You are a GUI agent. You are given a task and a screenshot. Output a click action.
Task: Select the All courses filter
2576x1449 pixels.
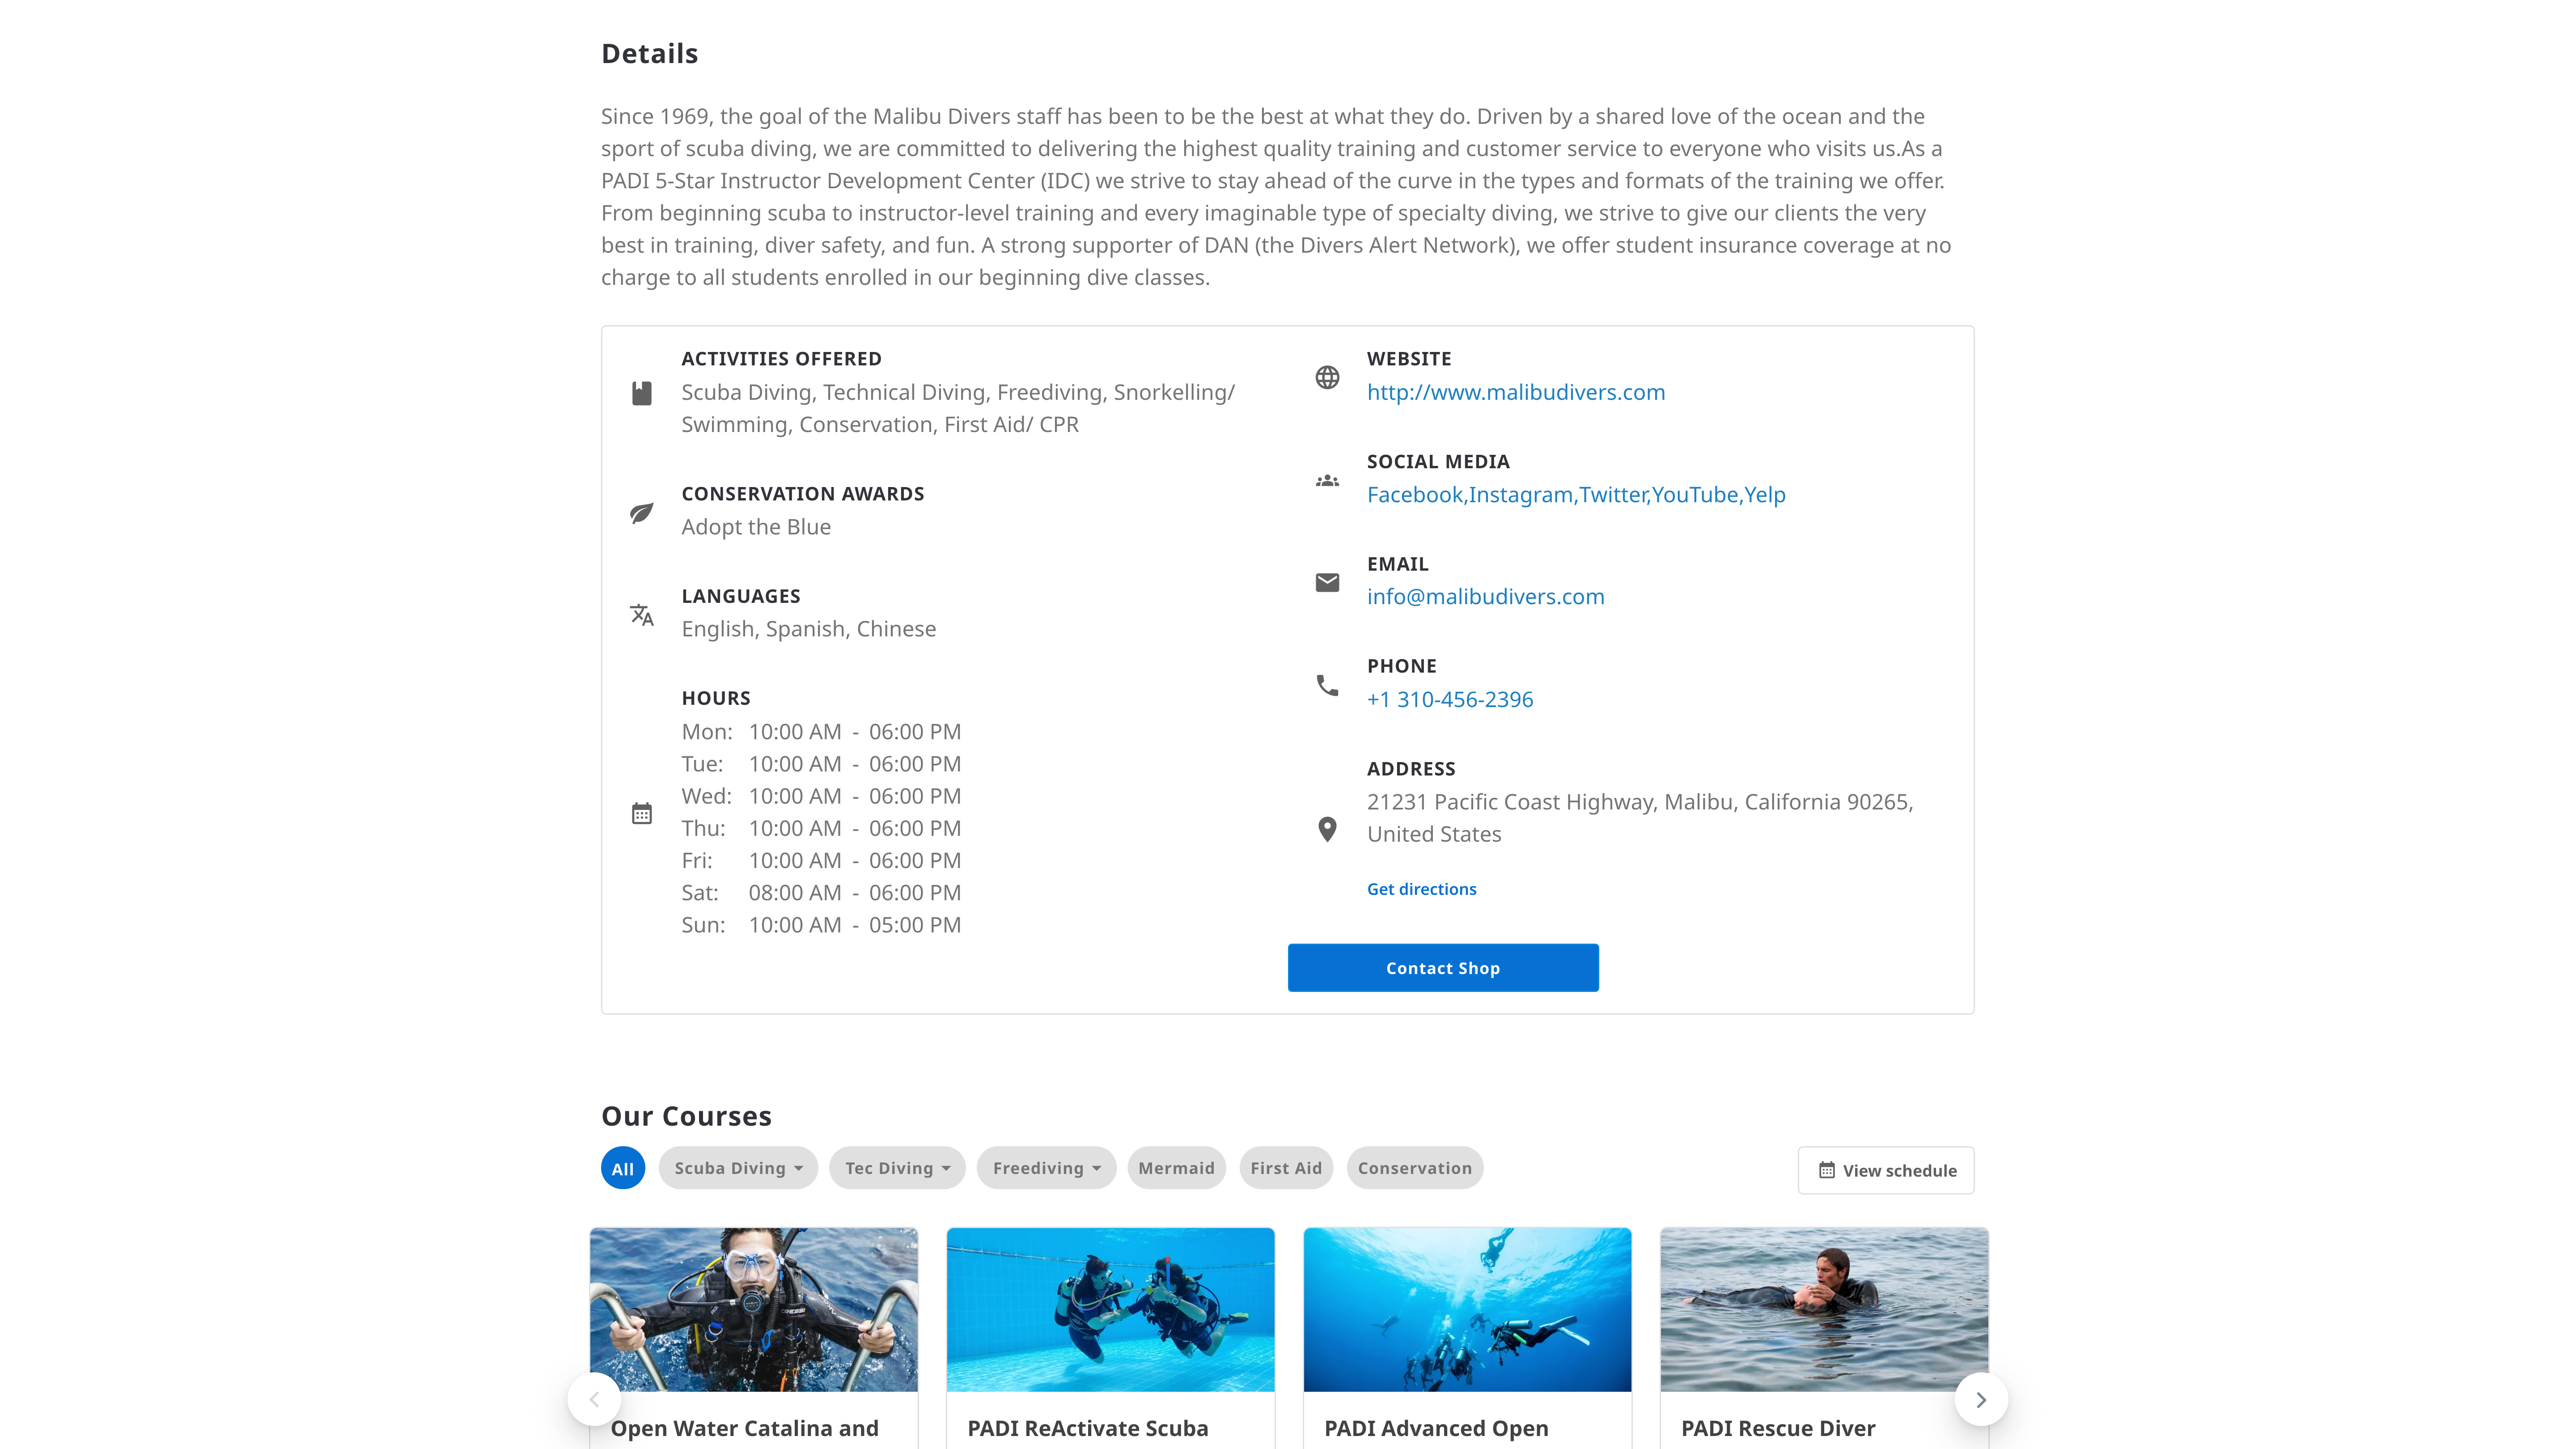point(623,1168)
